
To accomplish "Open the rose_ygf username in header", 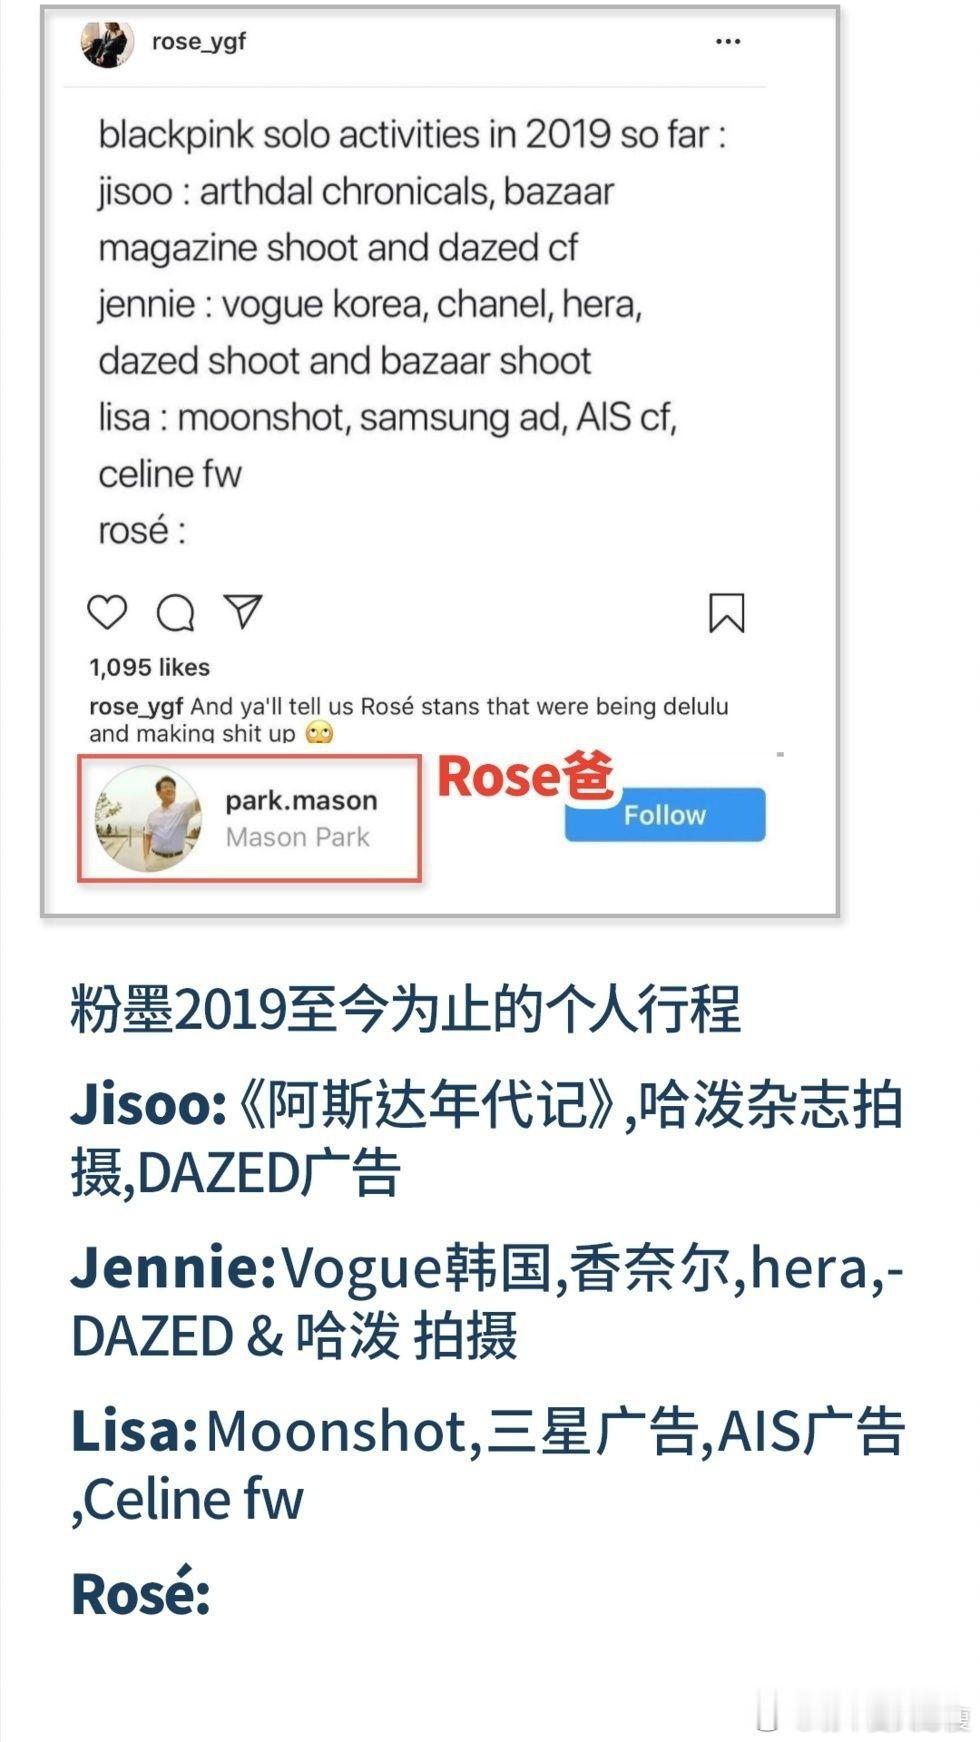I will [199, 41].
